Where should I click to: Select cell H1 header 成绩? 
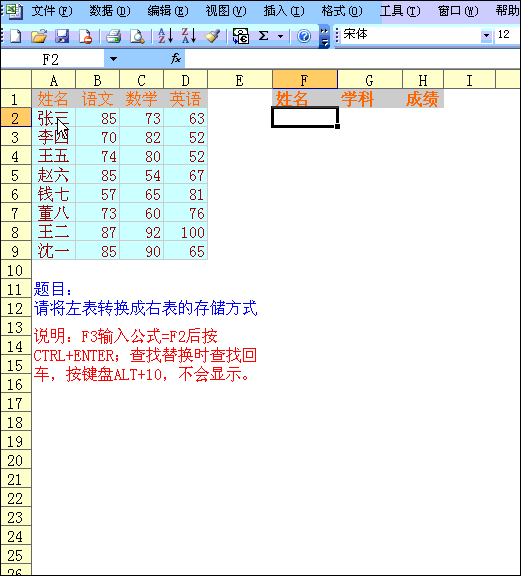tap(423, 99)
